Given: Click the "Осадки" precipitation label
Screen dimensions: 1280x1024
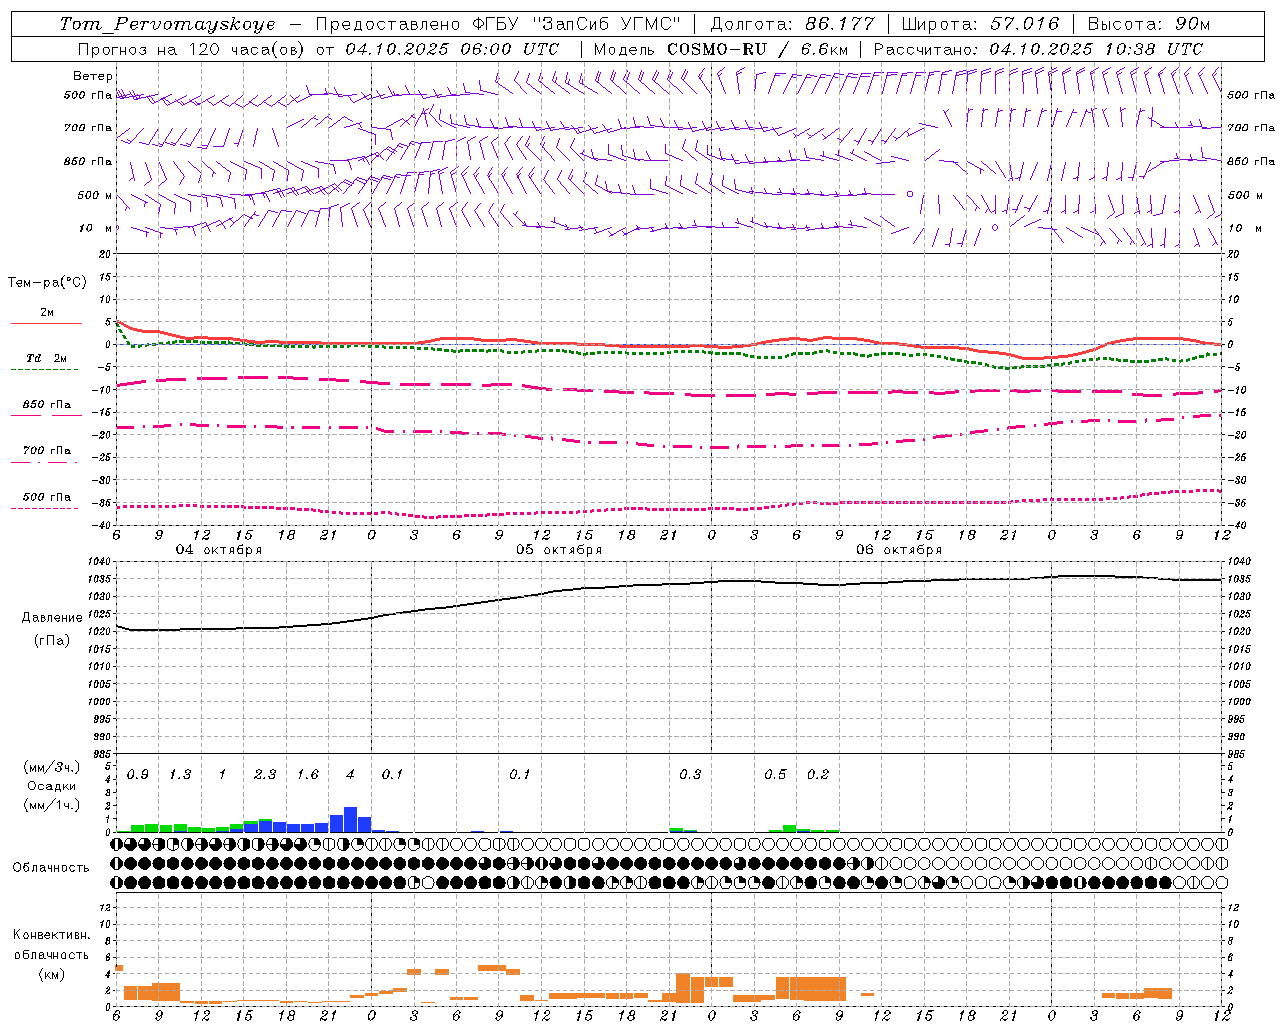Looking at the screenshot, I should coord(52,786).
